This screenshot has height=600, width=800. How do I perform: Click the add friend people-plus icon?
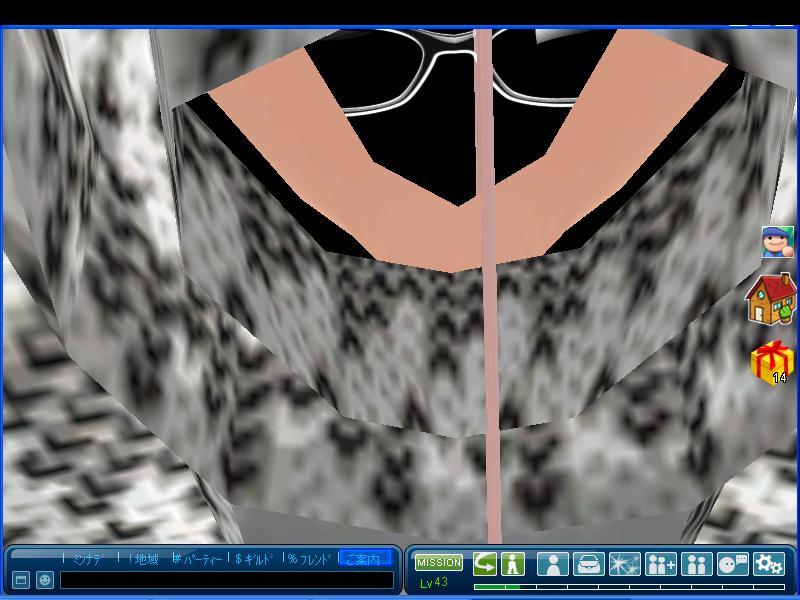point(661,564)
